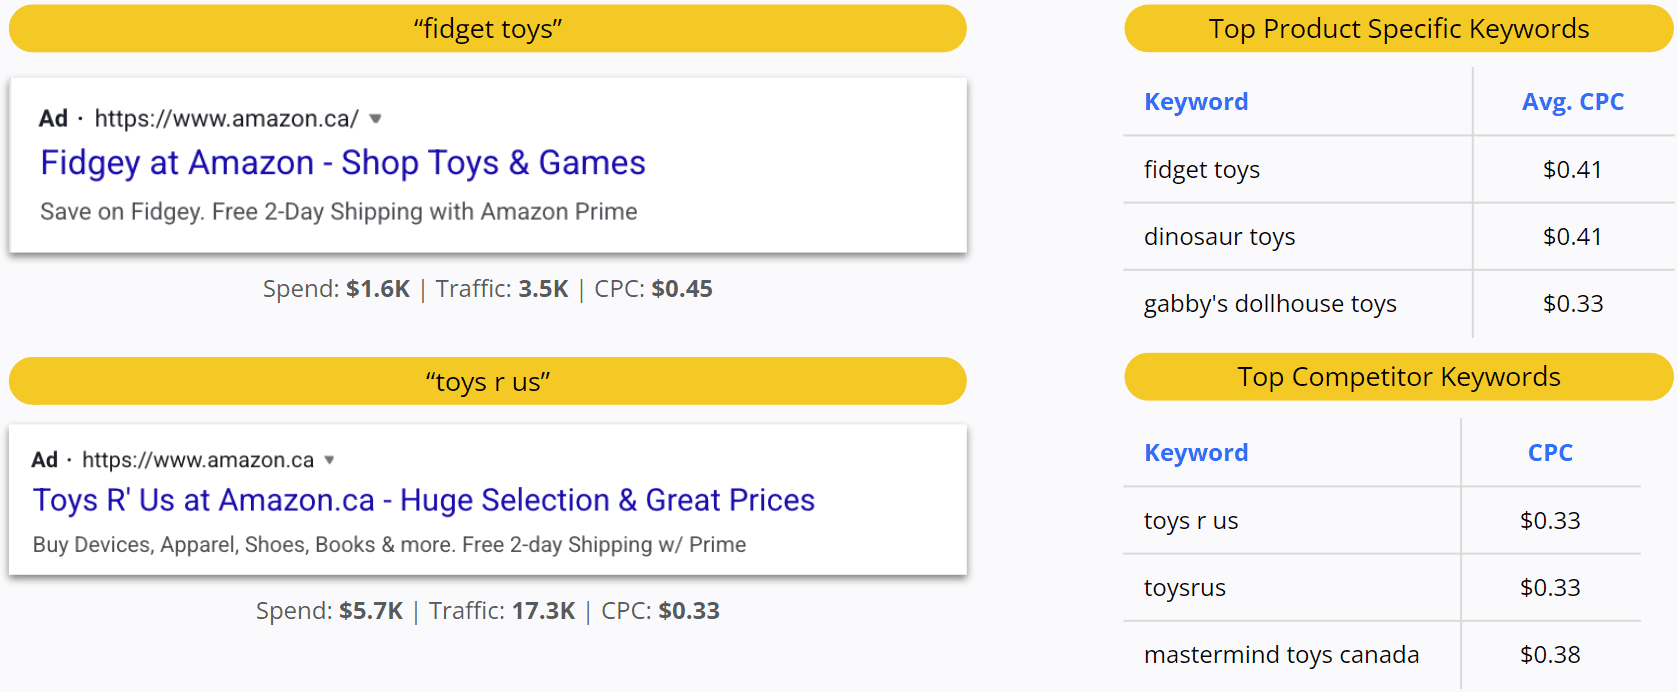Select the 'toysrus' competitor keyword
The image size is (1678, 692).
coord(1185,588)
